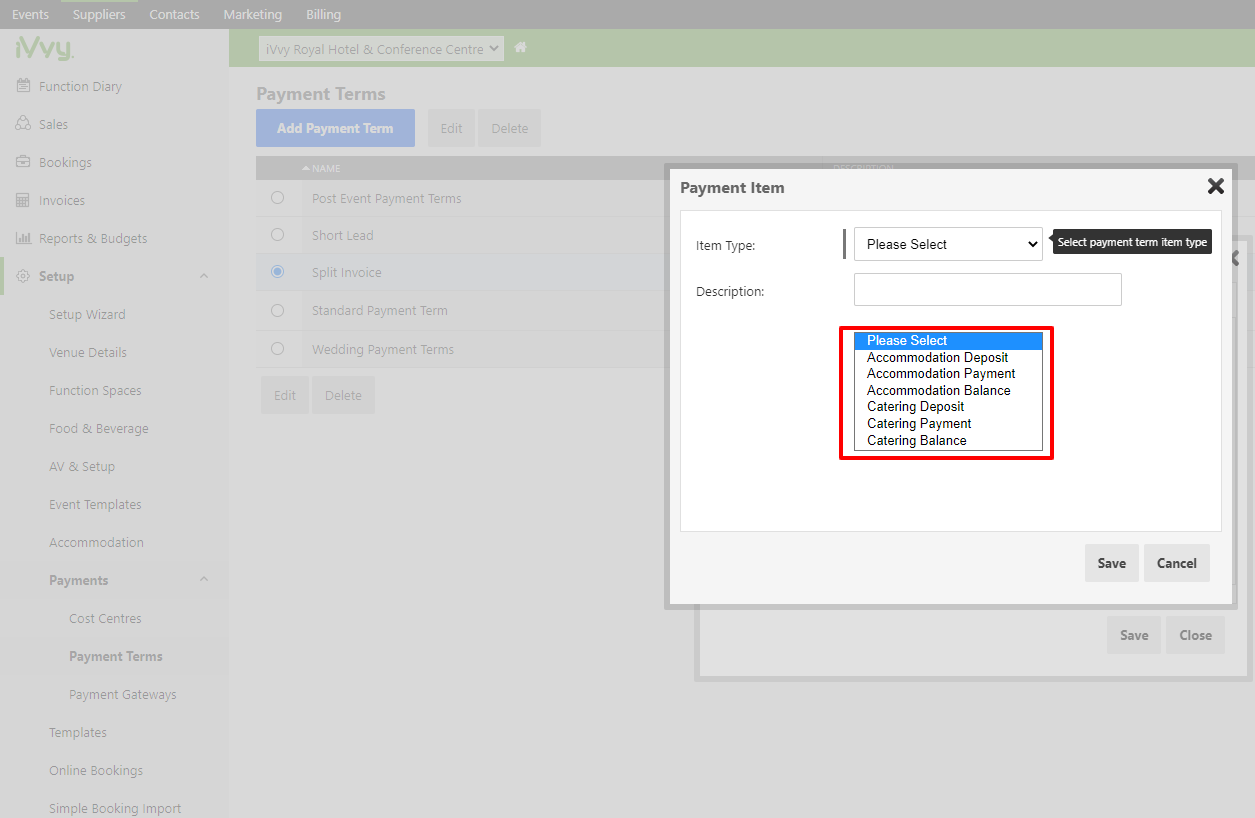Select the Split Invoice radio button

coord(278,271)
